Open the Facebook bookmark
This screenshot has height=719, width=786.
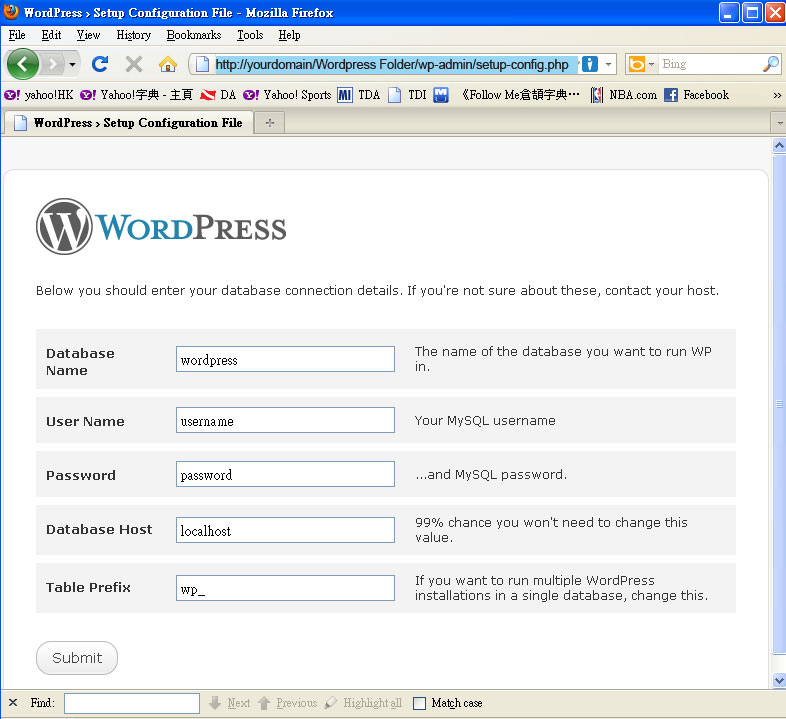pyautogui.click(x=697, y=95)
